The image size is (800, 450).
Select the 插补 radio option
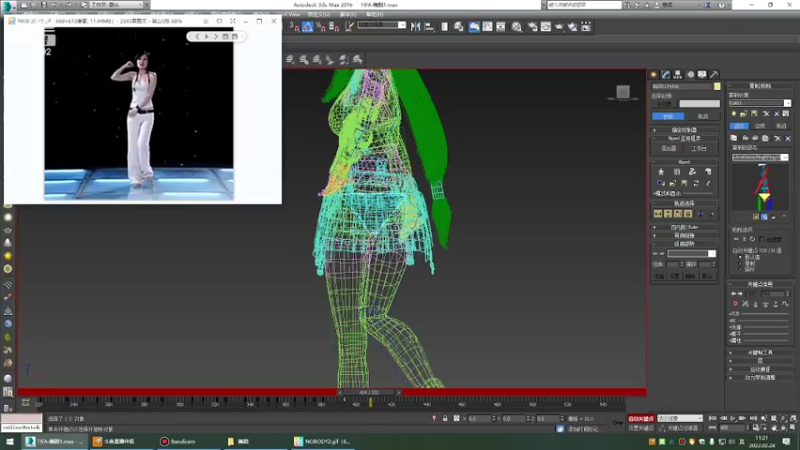(x=740, y=269)
